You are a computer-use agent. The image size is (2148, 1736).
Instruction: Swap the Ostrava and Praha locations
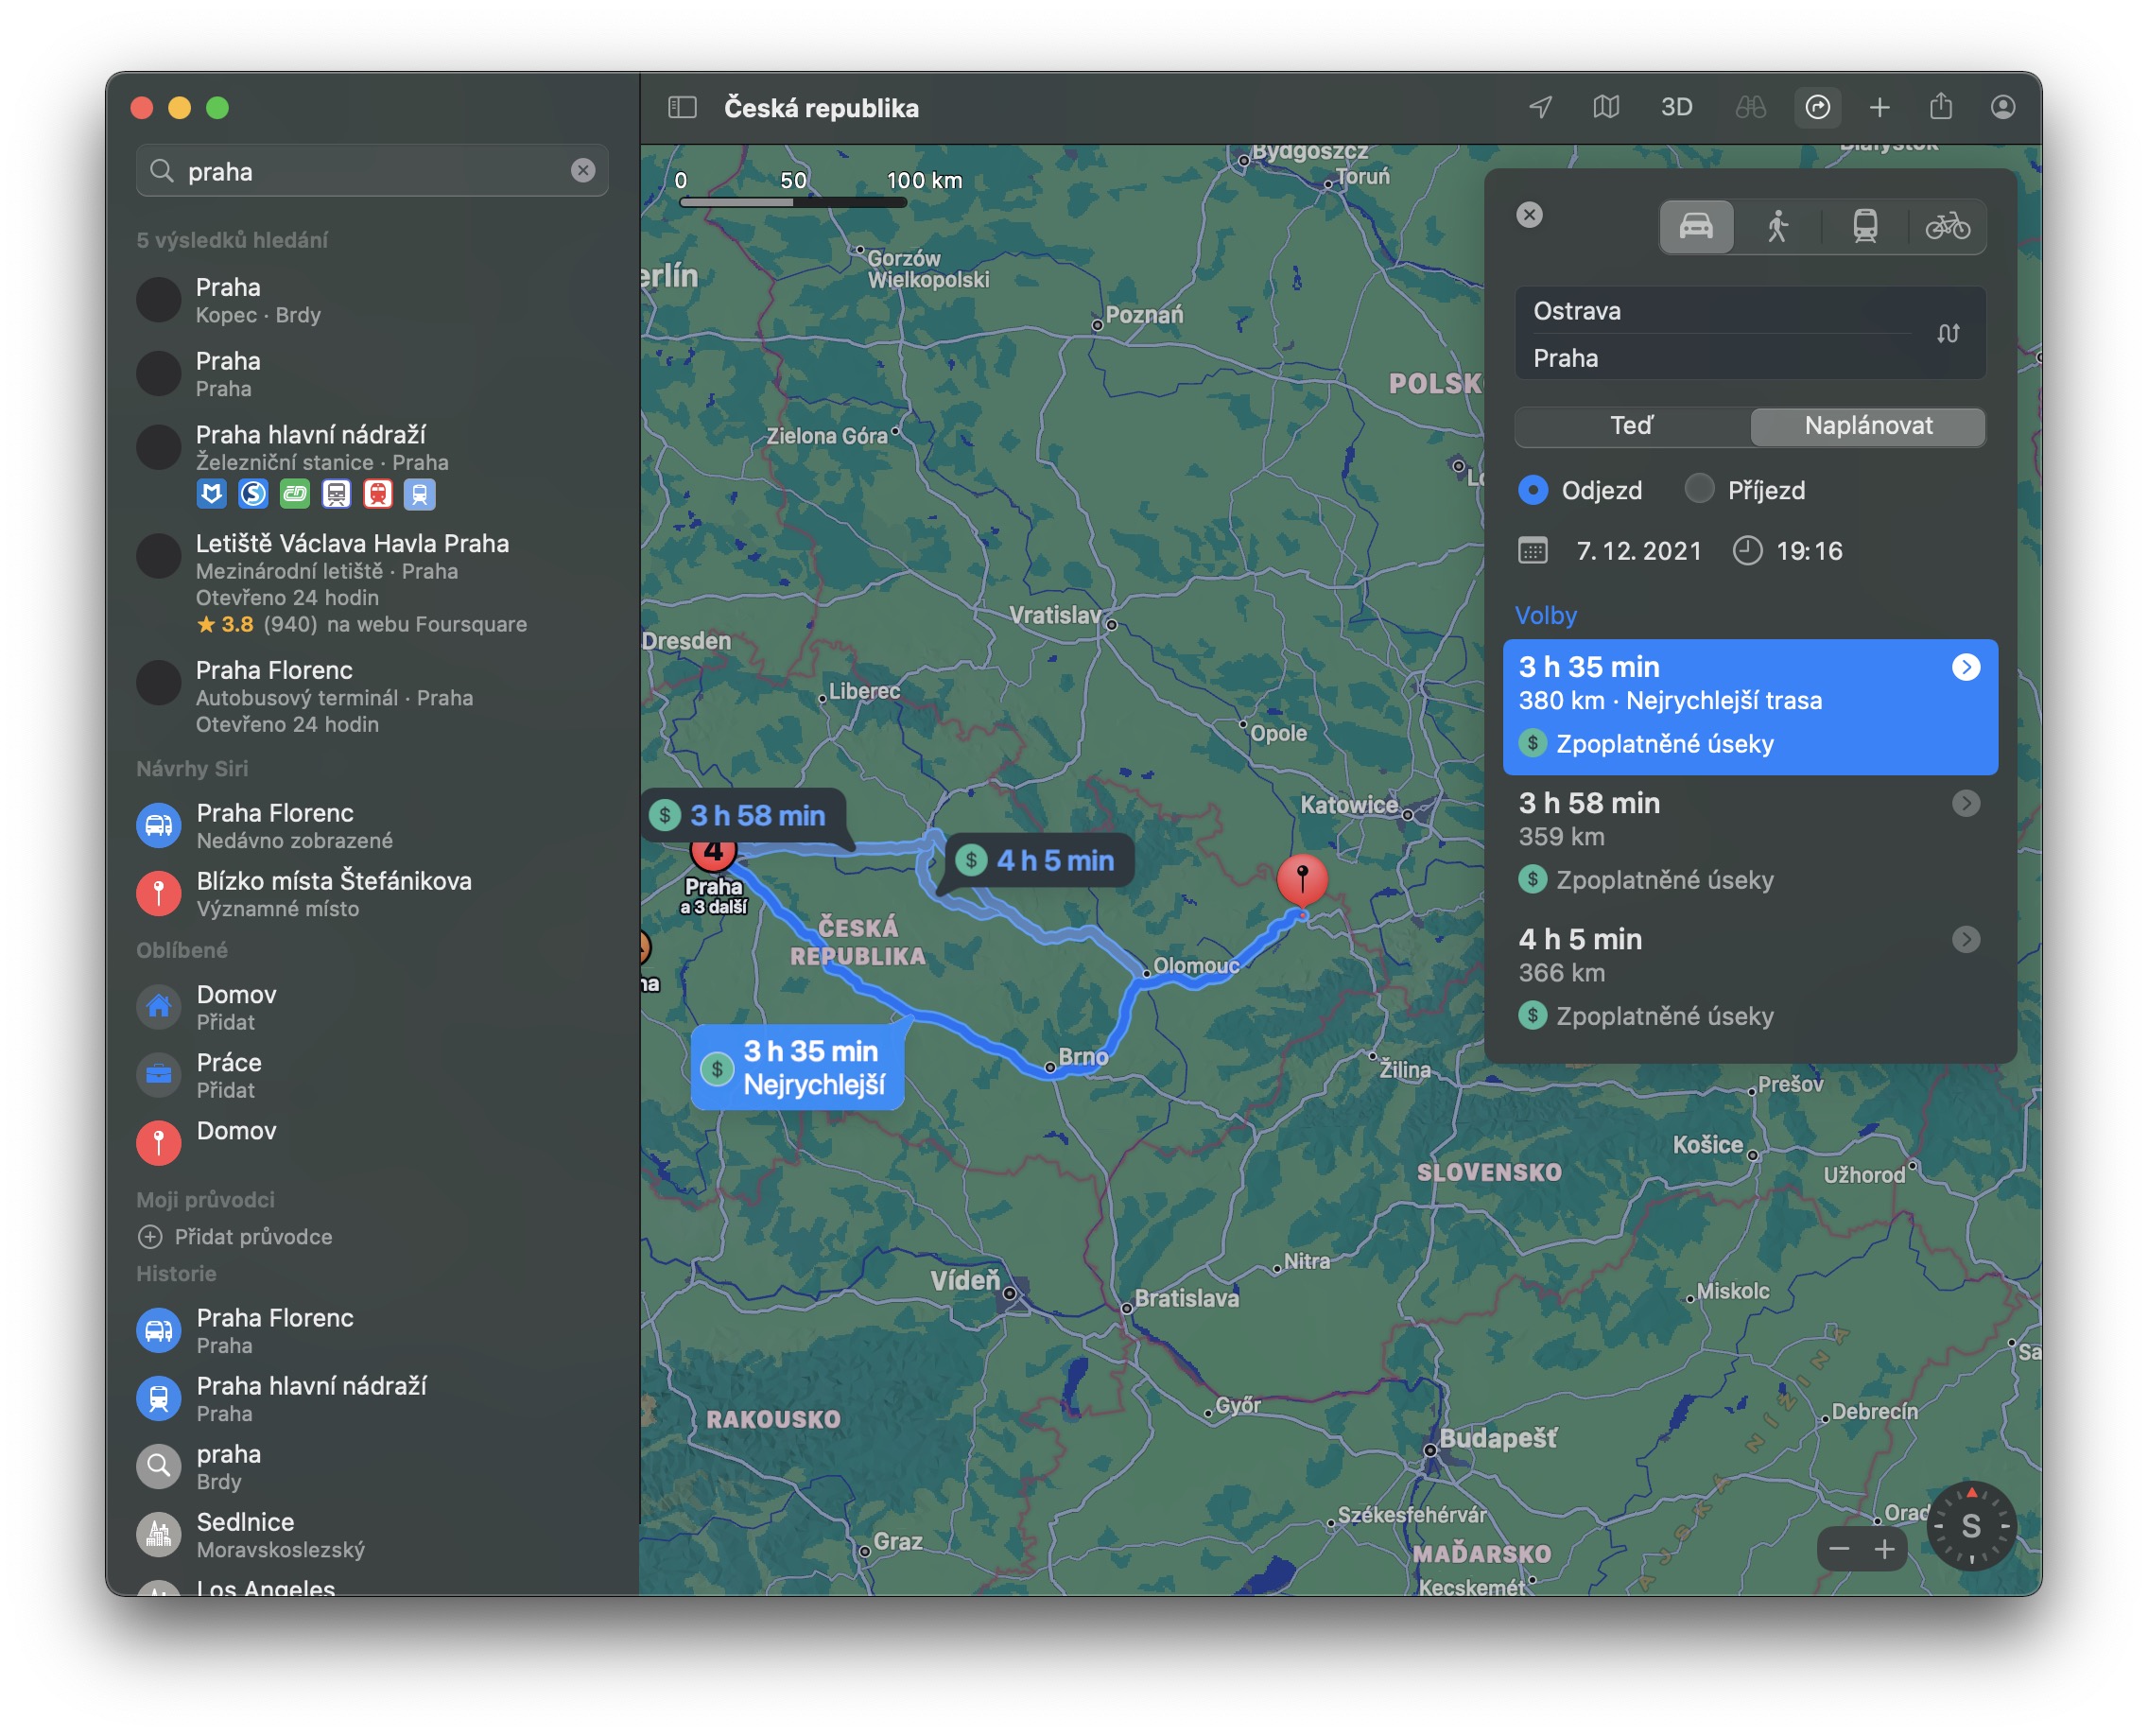(1947, 334)
